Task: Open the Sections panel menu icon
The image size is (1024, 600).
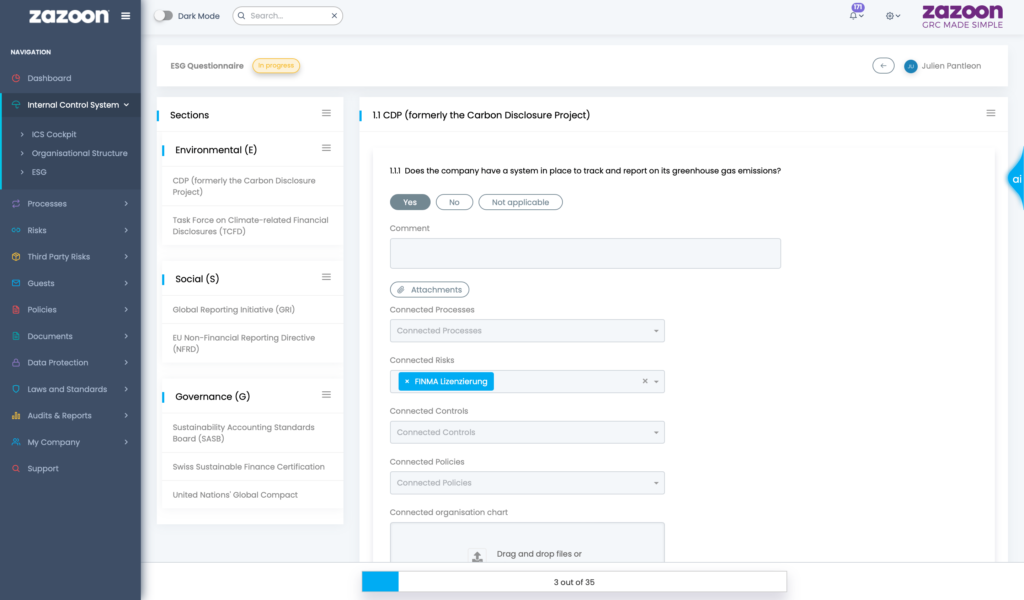Action: tap(327, 114)
